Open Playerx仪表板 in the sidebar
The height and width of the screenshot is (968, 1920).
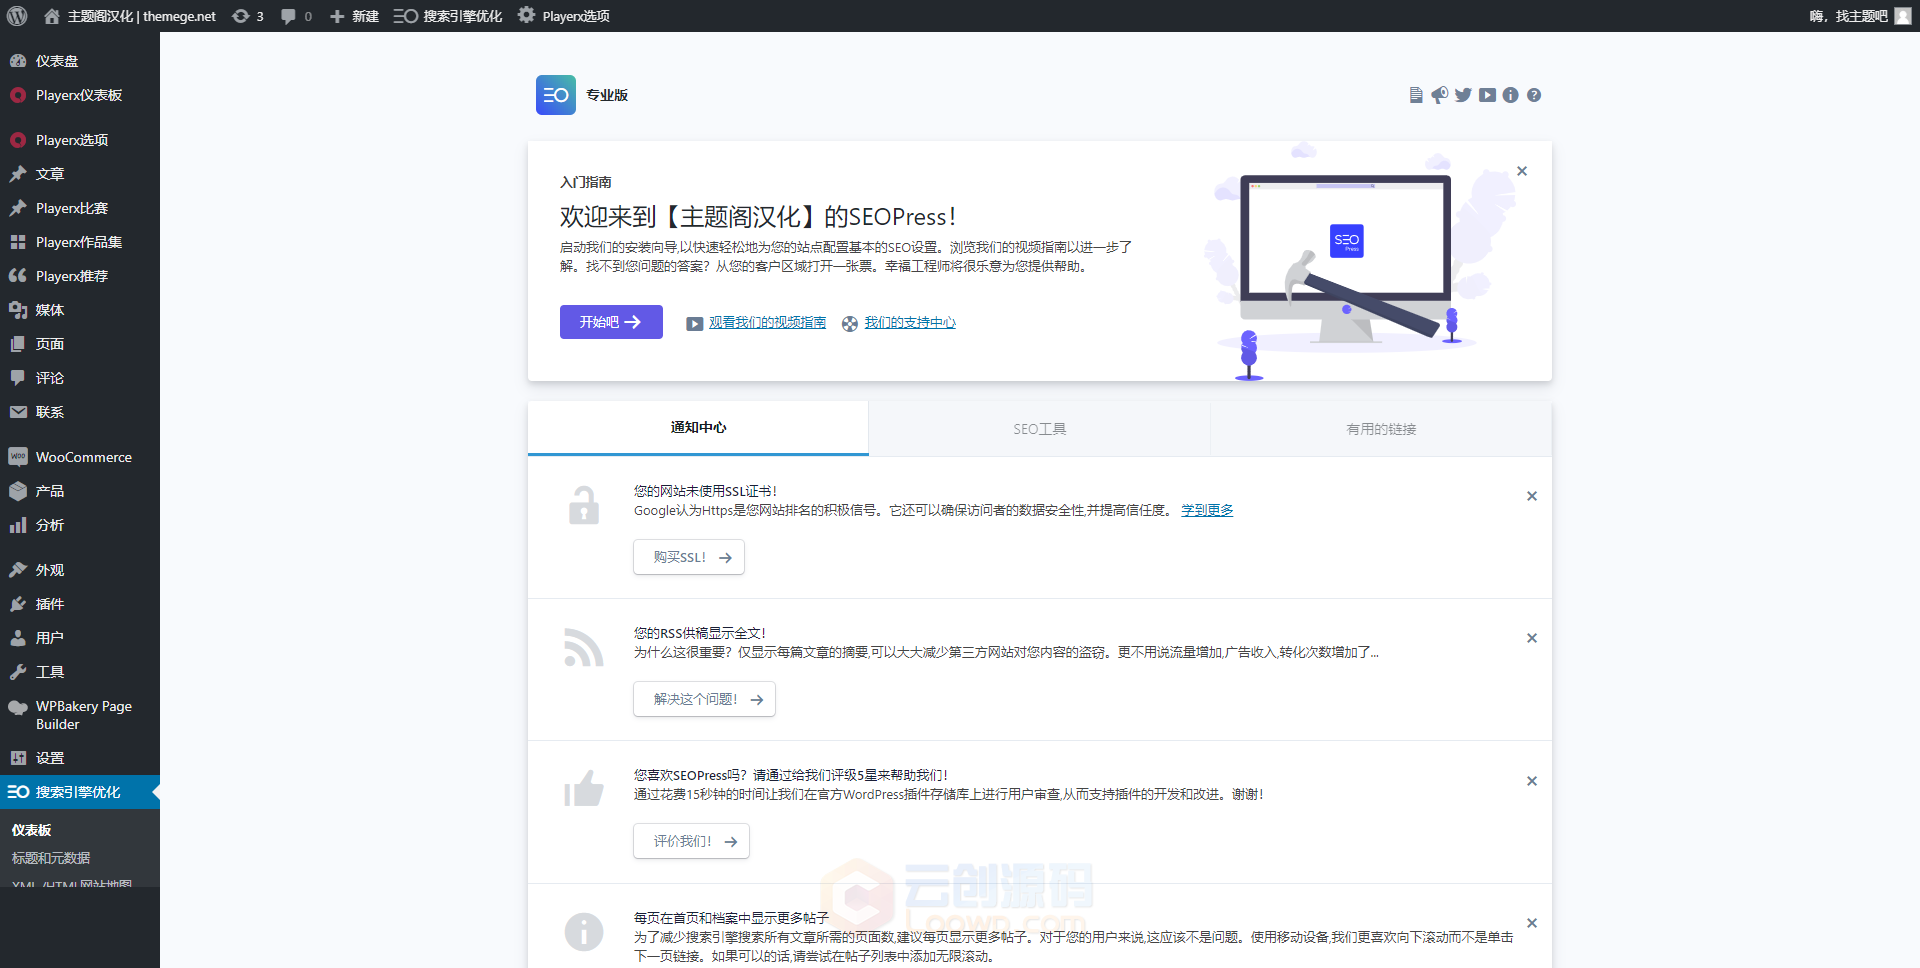coord(80,95)
